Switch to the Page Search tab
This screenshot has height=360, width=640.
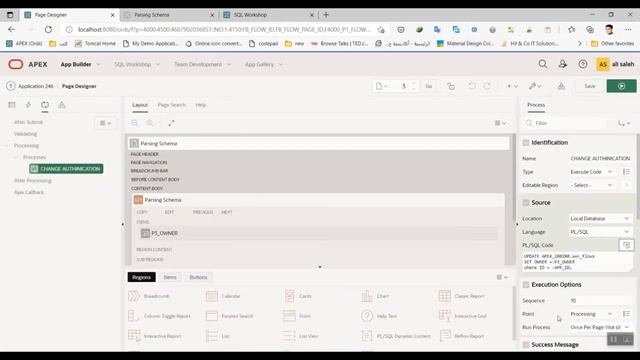[x=171, y=105]
